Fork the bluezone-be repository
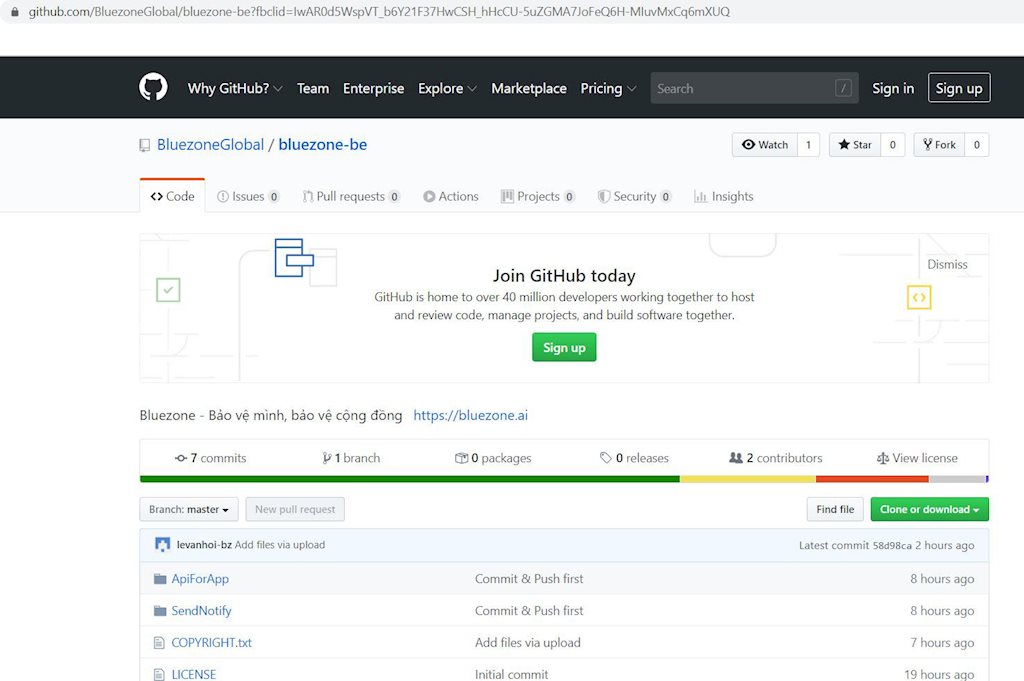The image size is (1024, 681). 939,145
